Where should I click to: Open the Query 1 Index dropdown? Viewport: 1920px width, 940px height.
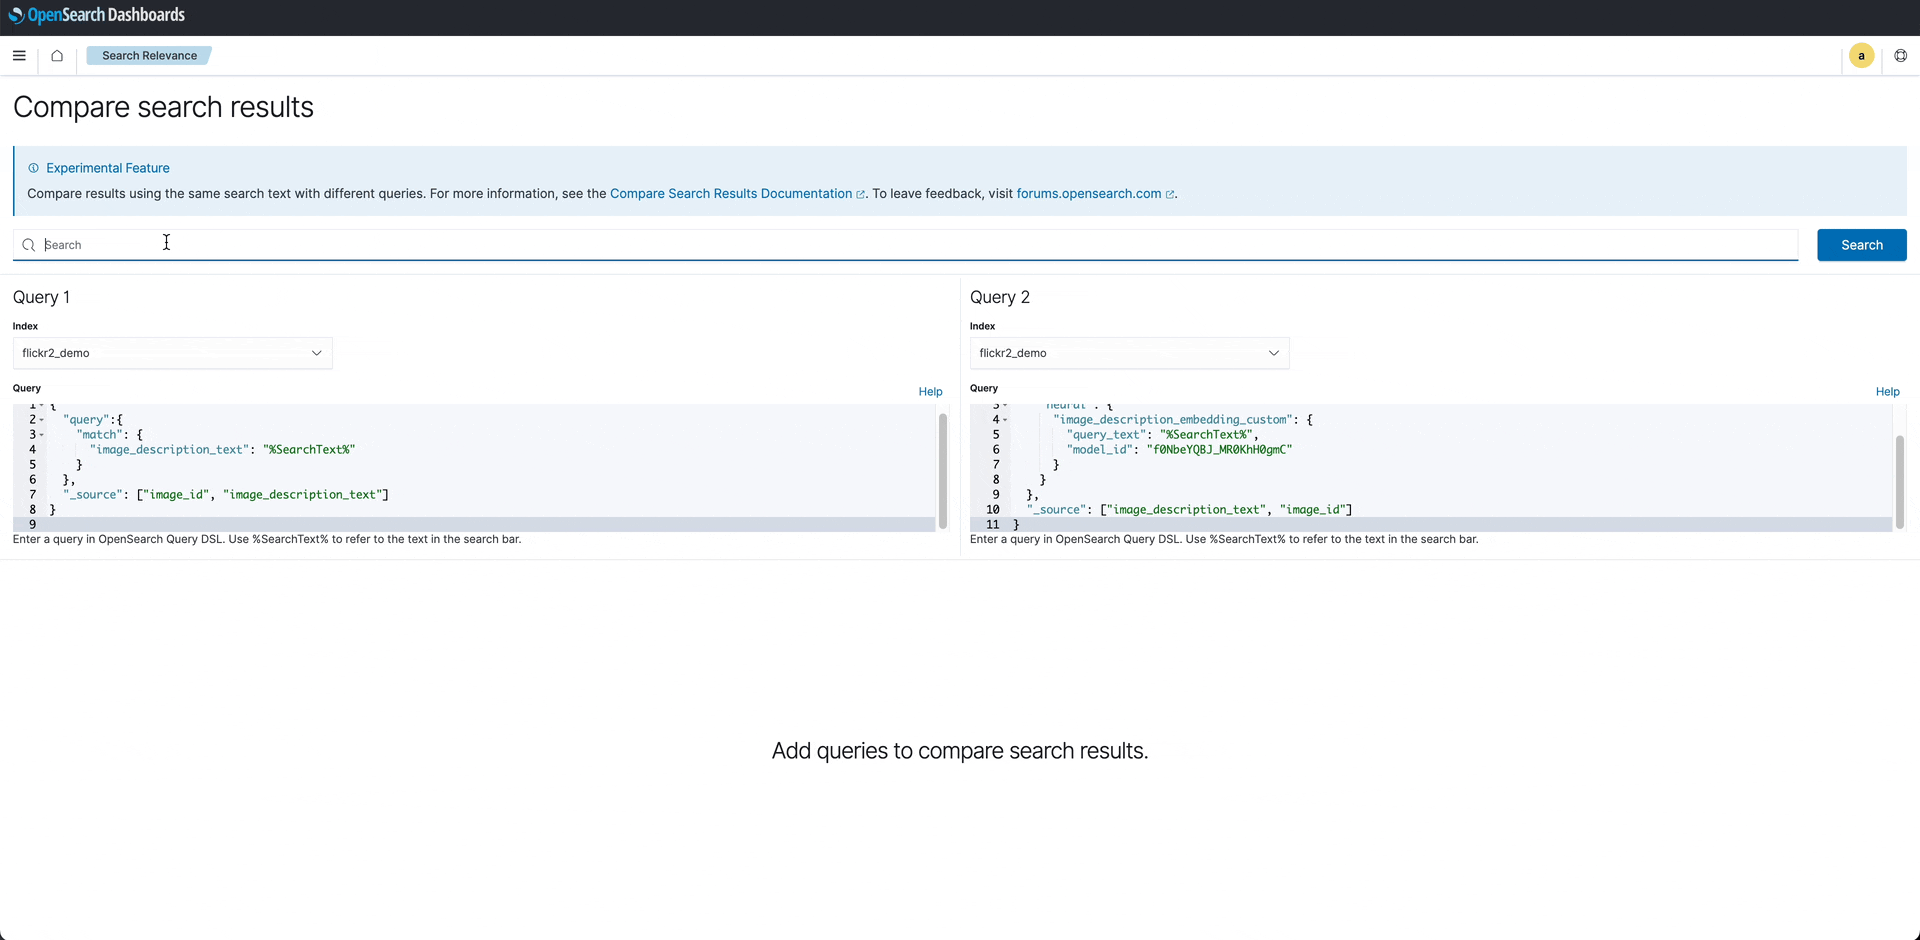[x=171, y=352]
